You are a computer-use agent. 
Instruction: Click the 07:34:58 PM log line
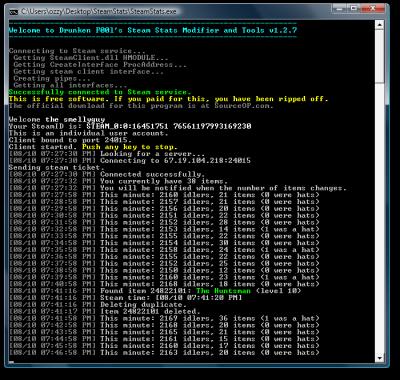click(164, 243)
